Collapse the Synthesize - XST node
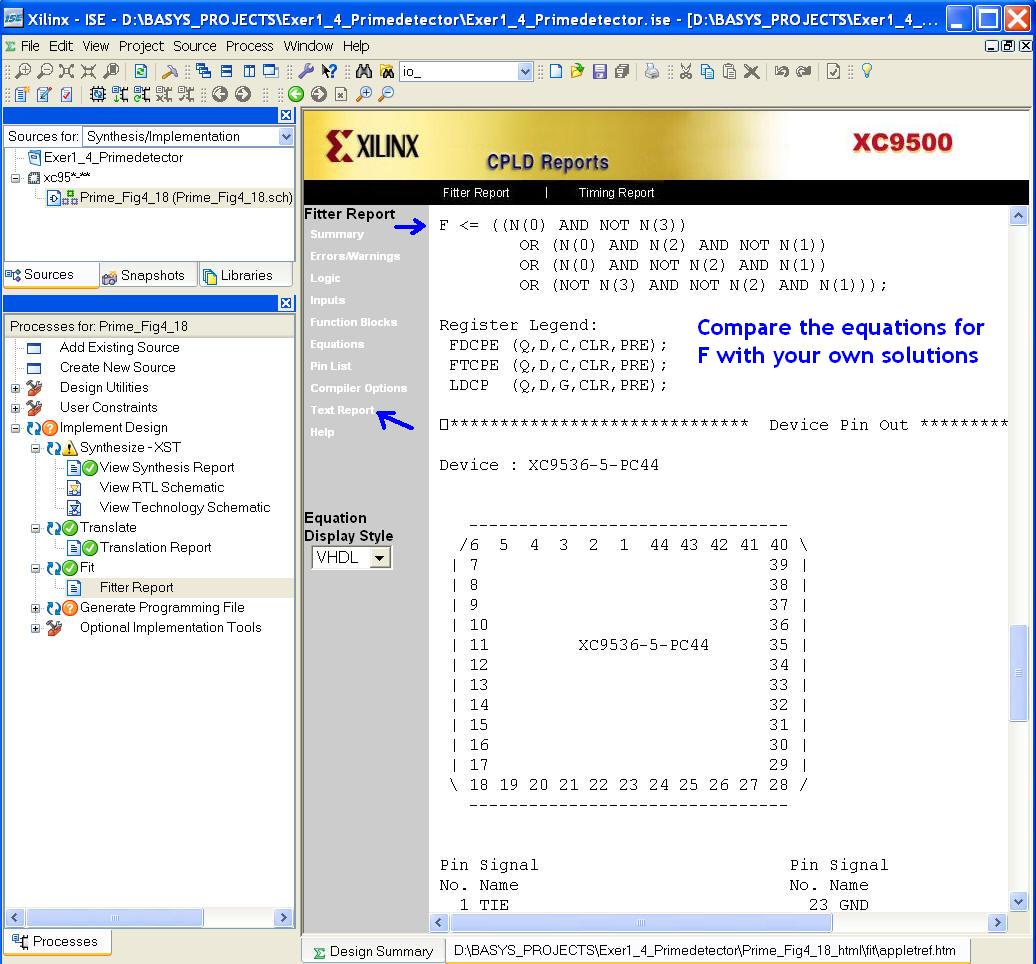The height and width of the screenshot is (964, 1036). [36, 448]
